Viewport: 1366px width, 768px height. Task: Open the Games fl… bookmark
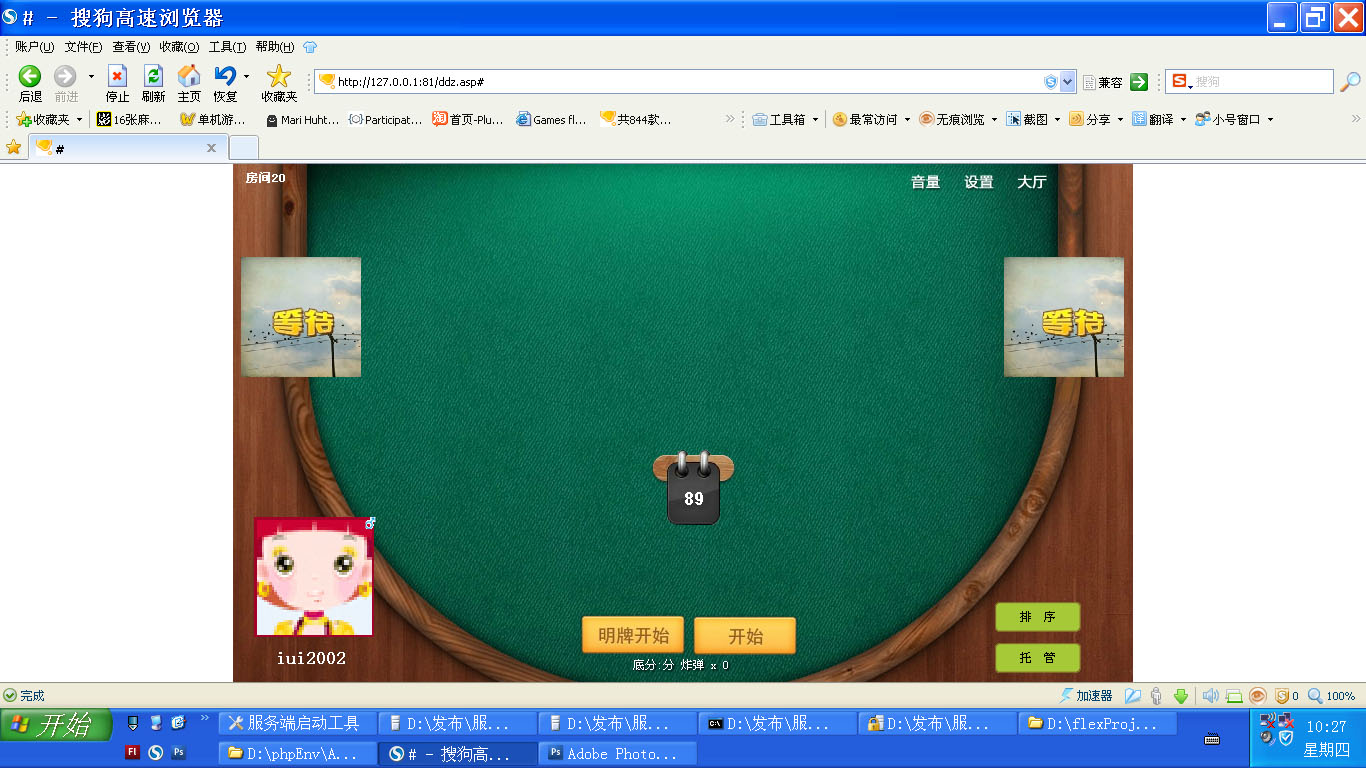[552, 119]
